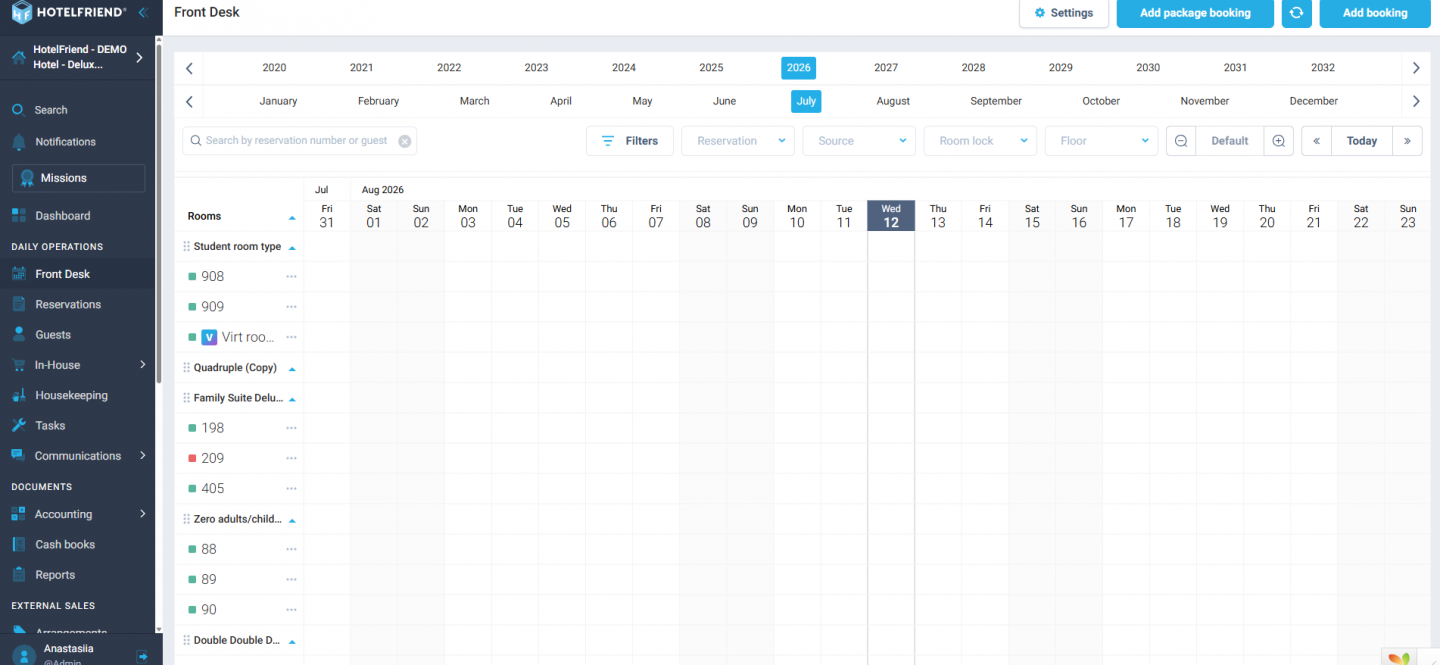Open the Settings button
The image size is (1440, 665).
coord(1064,13)
